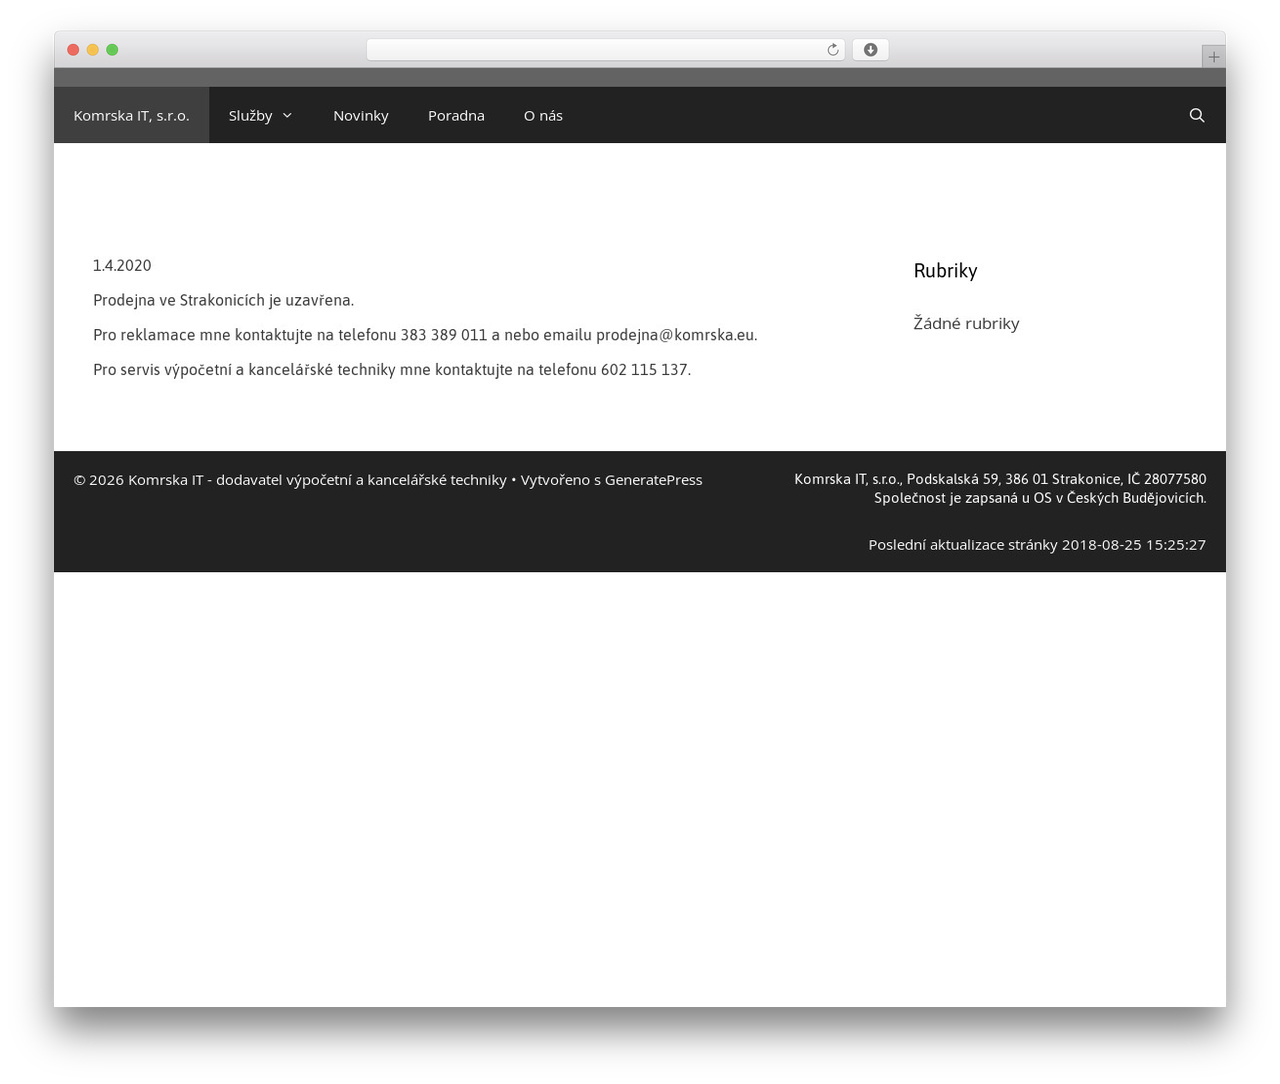The image size is (1280, 1084).
Task: Click the footer address line with Podskalská 59
Action: point(1000,479)
